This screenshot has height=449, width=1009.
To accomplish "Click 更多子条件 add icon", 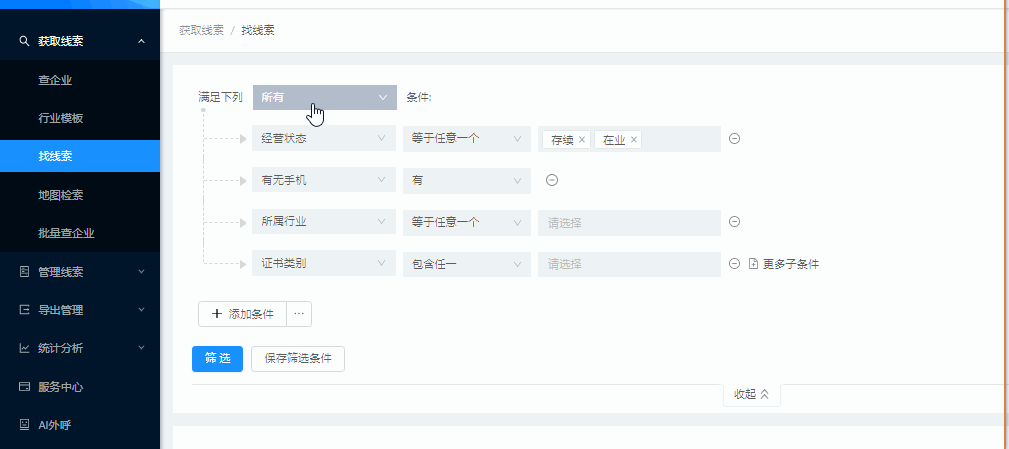I will pyautogui.click(x=754, y=264).
